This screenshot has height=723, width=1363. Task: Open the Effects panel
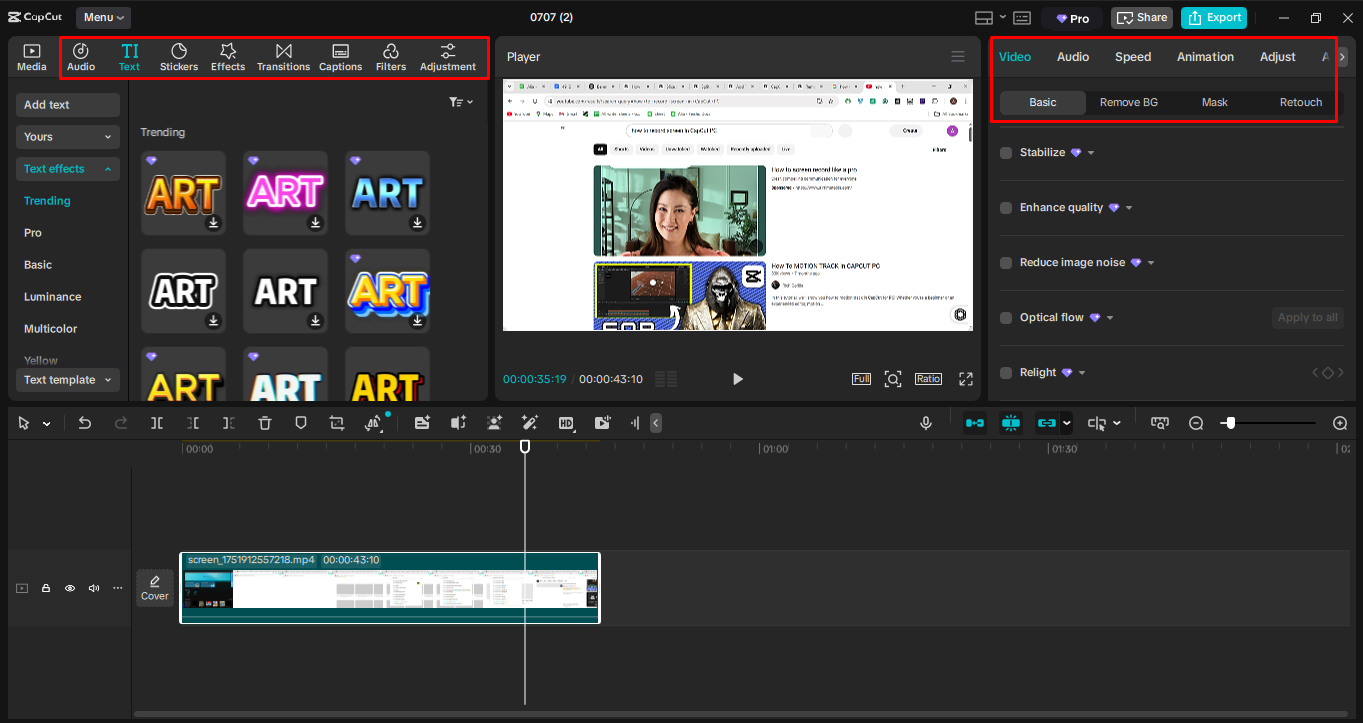(x=228, y=57)
